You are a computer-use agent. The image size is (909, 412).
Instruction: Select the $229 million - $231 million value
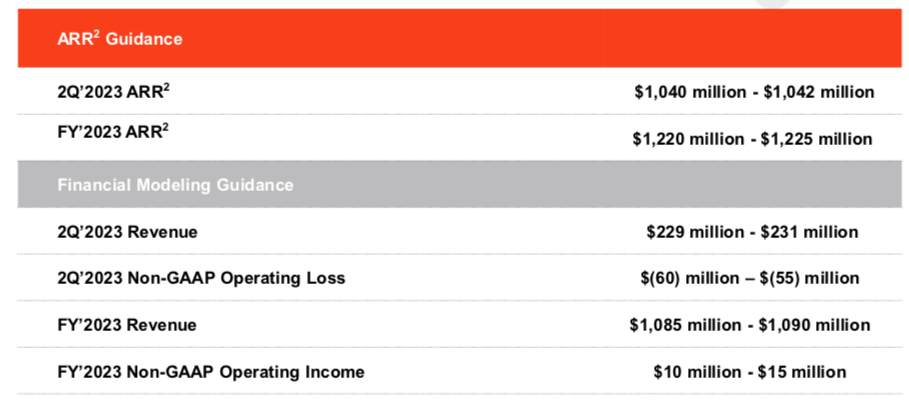click(x=752, y=232)
